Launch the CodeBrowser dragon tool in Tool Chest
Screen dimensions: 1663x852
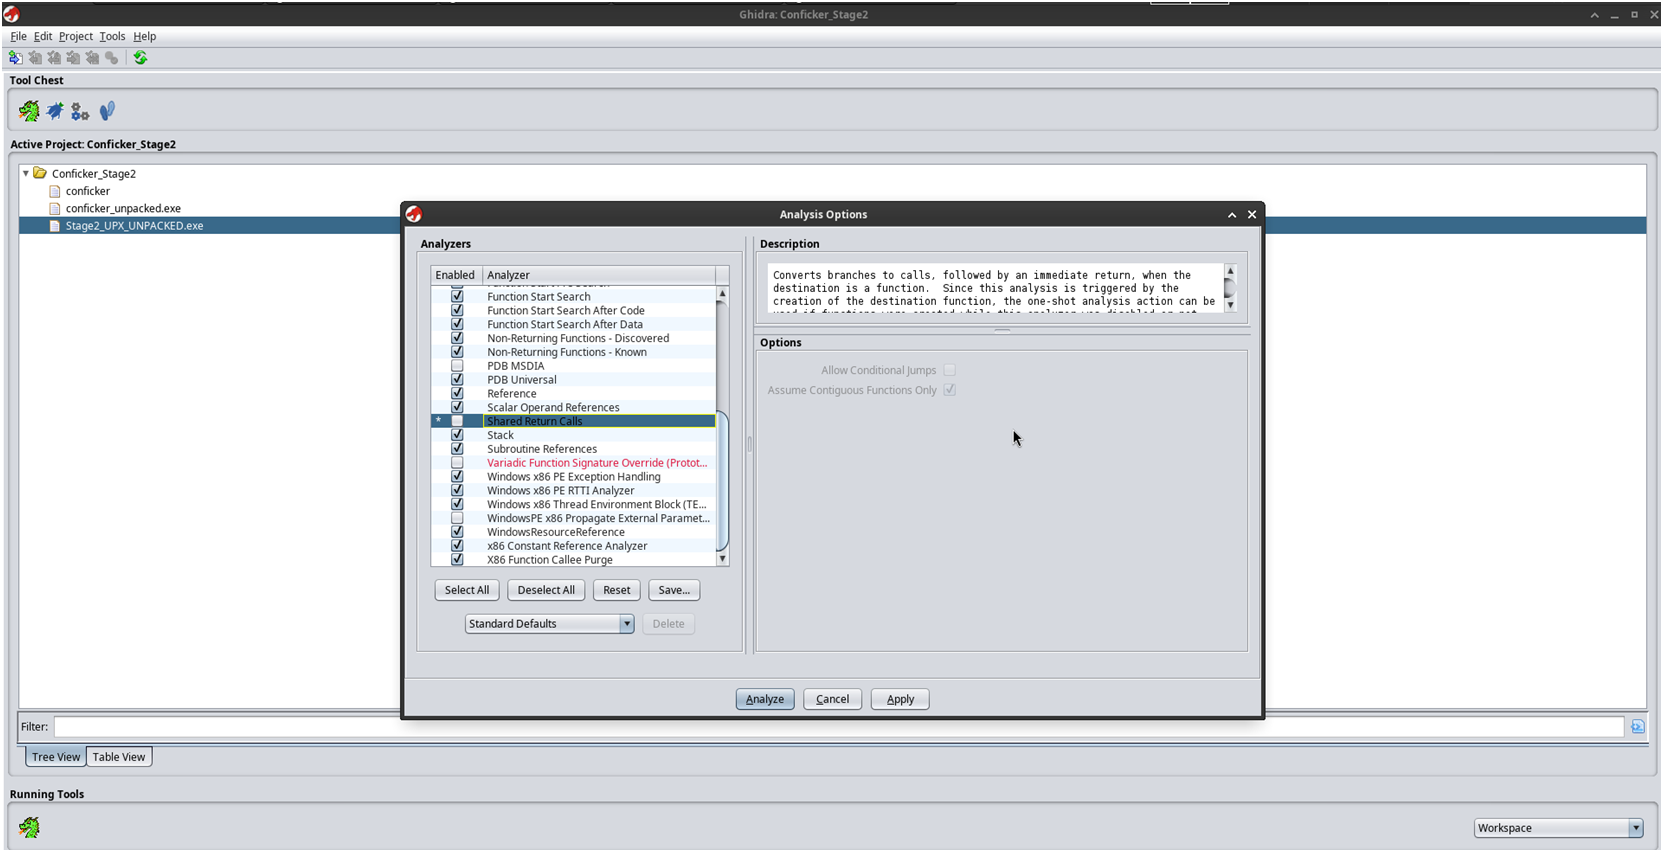click(29, 111)
